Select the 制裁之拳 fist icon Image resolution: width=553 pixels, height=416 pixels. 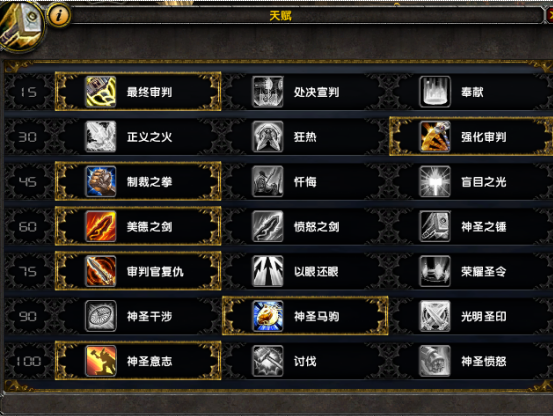point(101,181)
